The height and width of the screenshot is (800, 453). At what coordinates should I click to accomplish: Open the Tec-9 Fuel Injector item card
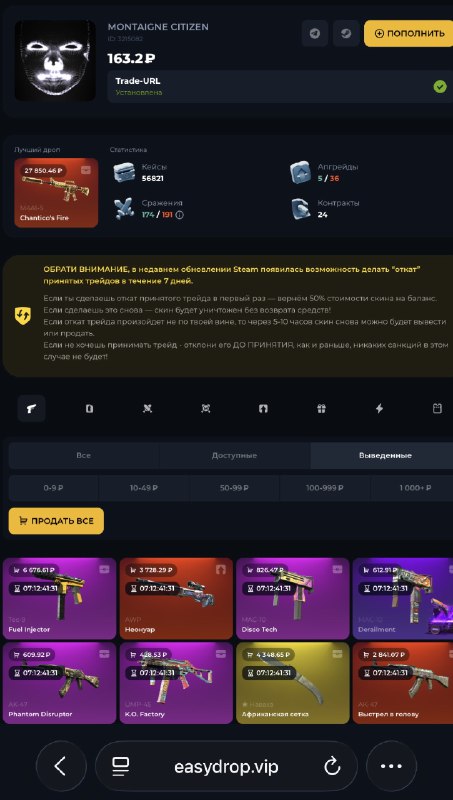coord(59,598)
